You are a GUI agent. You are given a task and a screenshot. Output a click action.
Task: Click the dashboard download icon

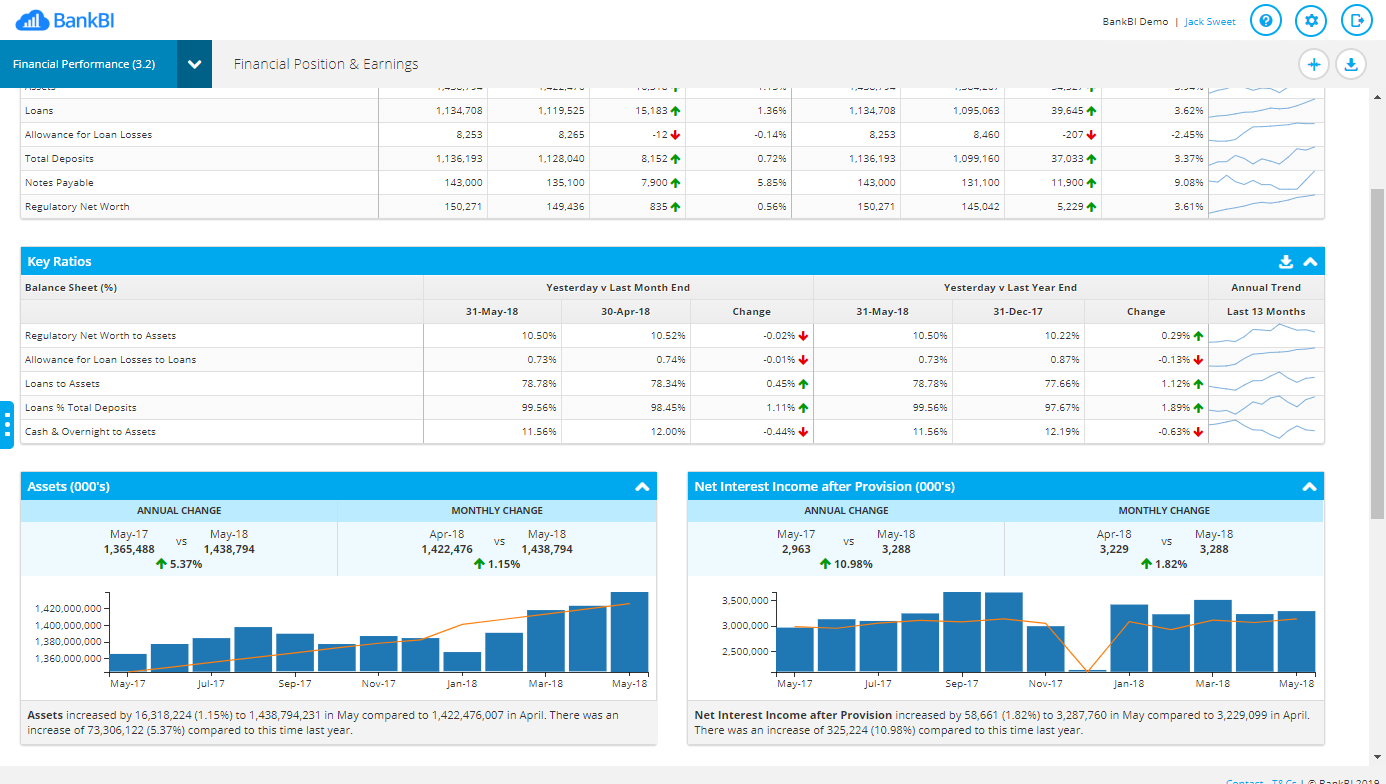(x=1351, y=63)
